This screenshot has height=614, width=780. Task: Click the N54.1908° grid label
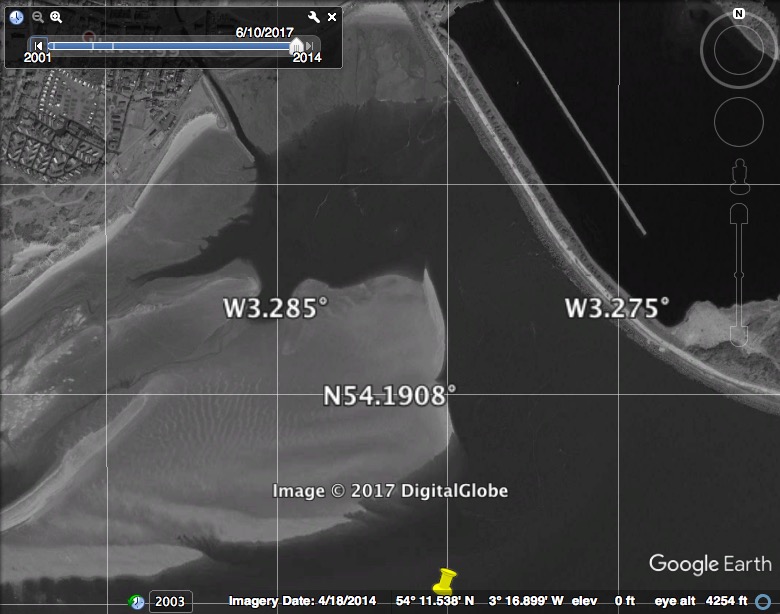point(390,396)
